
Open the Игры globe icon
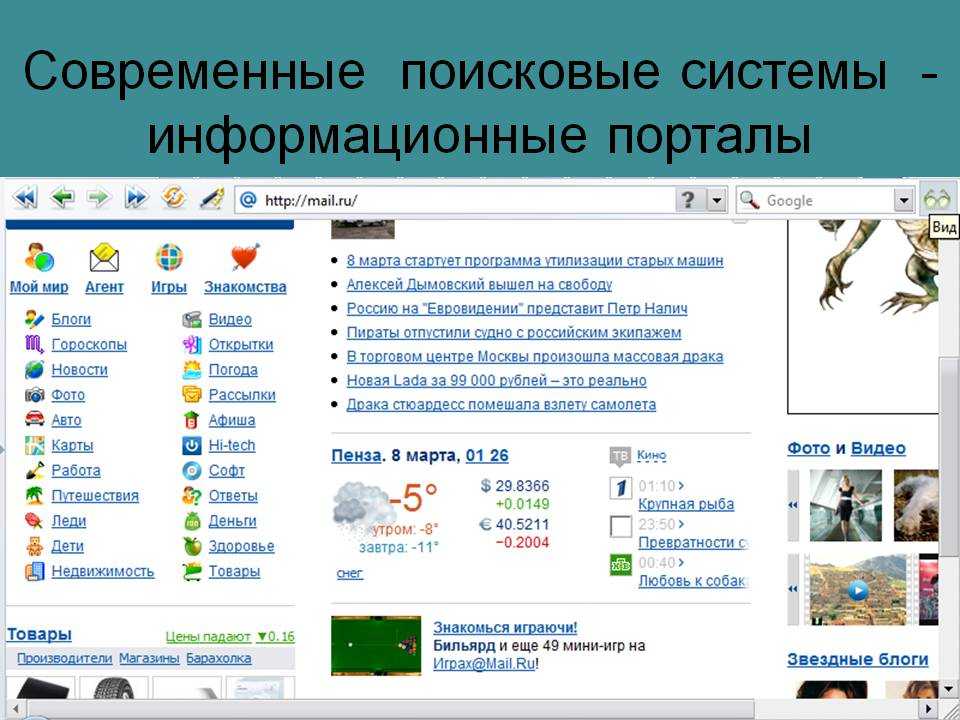point(169,257)
